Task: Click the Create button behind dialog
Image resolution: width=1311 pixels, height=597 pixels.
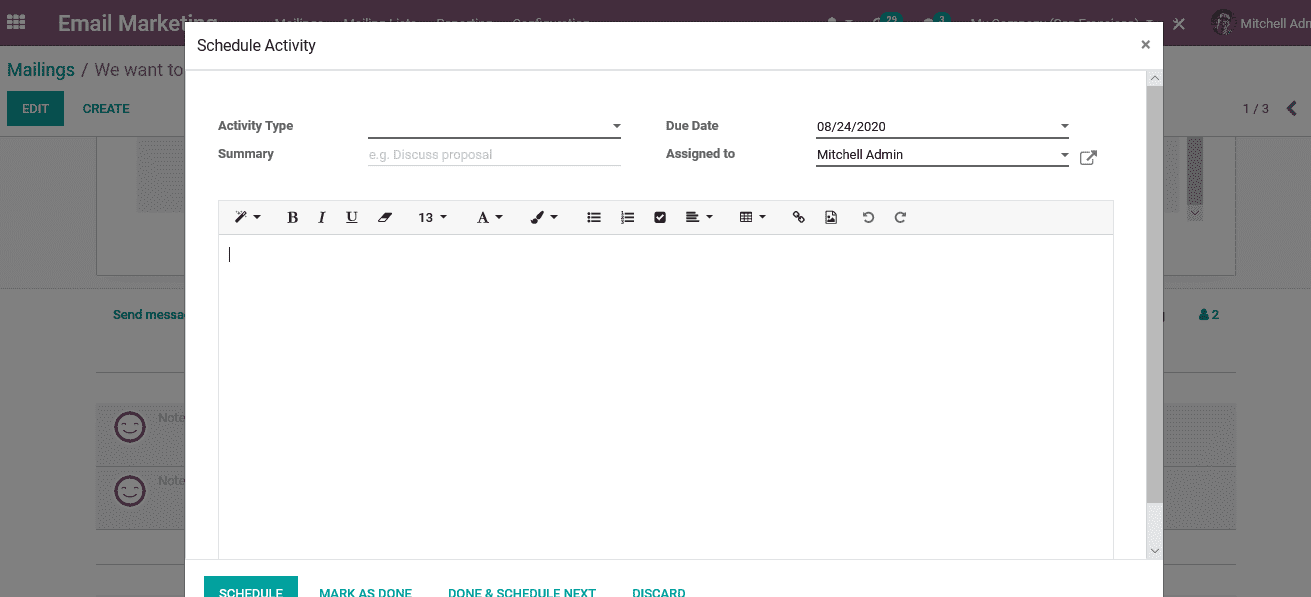Action: click(106, 109)
